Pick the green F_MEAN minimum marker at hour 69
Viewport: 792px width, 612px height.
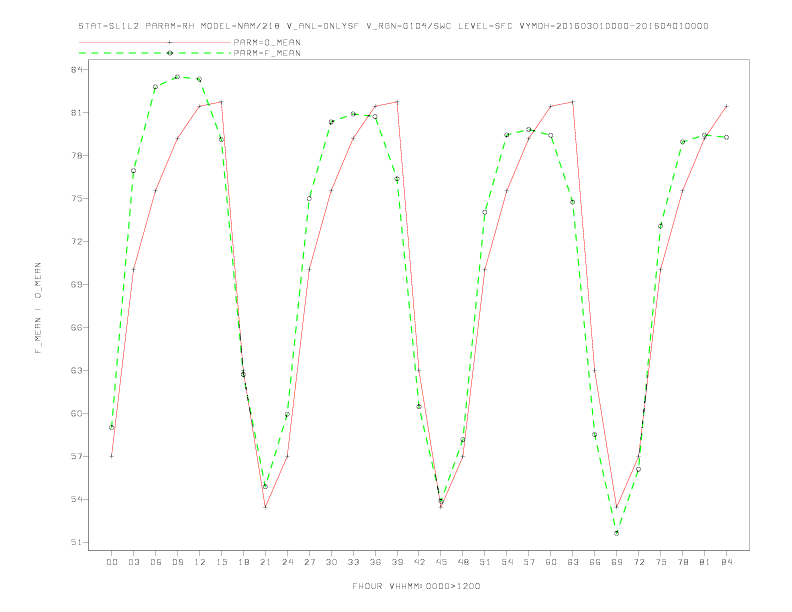point(617,533)
